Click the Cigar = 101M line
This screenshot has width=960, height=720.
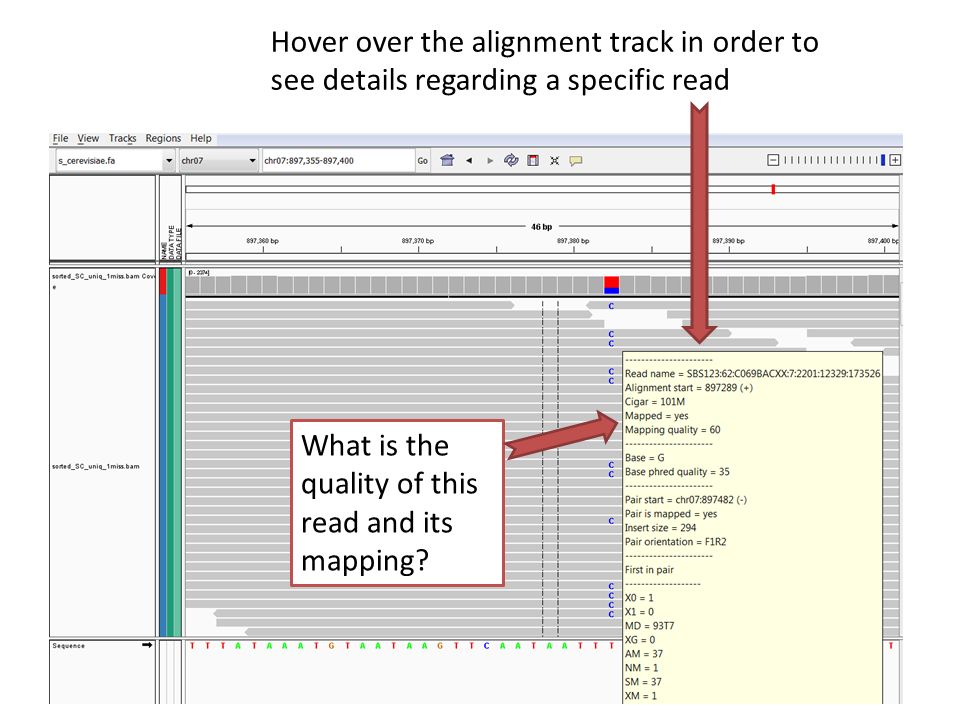(655, 402)
